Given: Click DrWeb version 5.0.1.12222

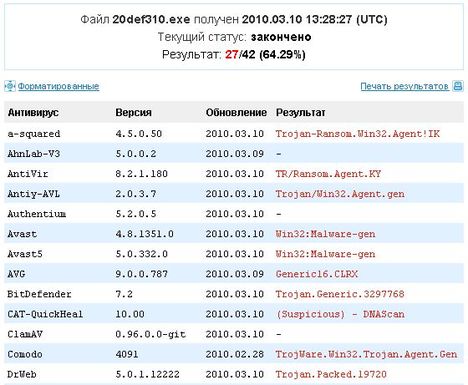Looking at the screenshot, I should pyautogui.click(x=147, y=374).
